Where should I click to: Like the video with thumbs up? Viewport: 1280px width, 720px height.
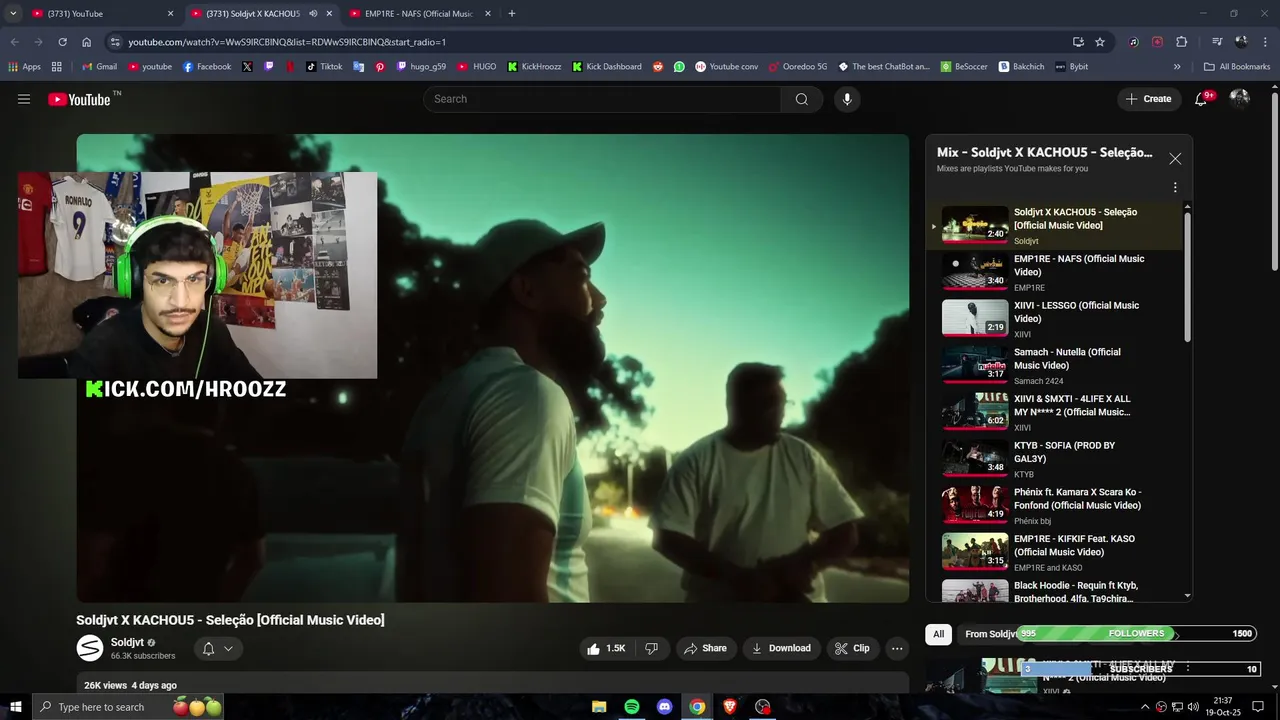[x=607, y=648]
